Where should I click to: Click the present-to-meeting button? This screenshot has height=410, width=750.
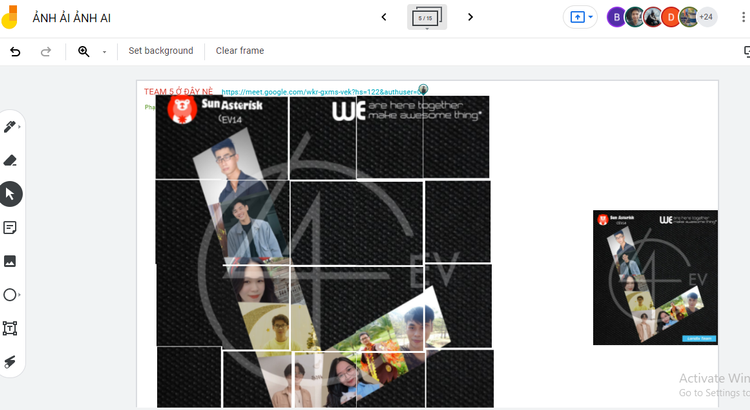(x=577, y=17)
